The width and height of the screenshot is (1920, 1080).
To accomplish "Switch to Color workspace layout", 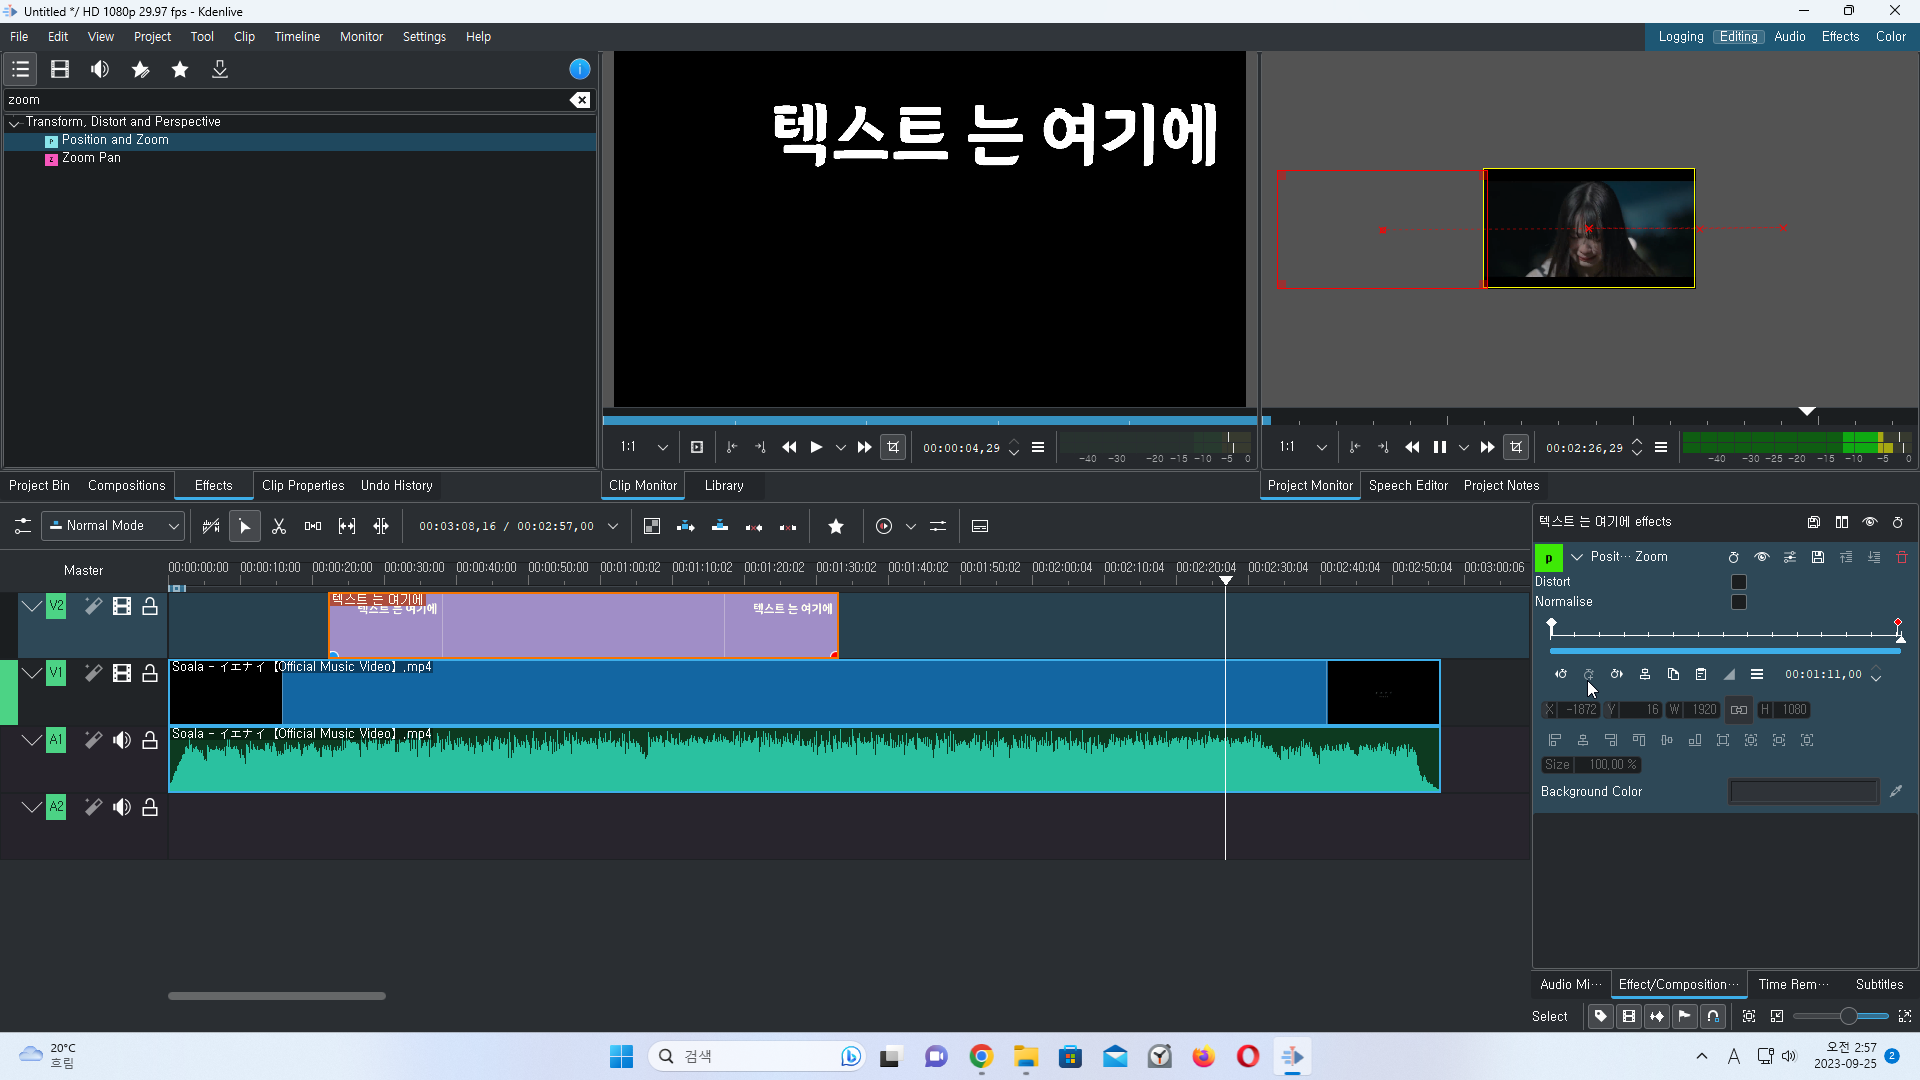I will 1890,36.
